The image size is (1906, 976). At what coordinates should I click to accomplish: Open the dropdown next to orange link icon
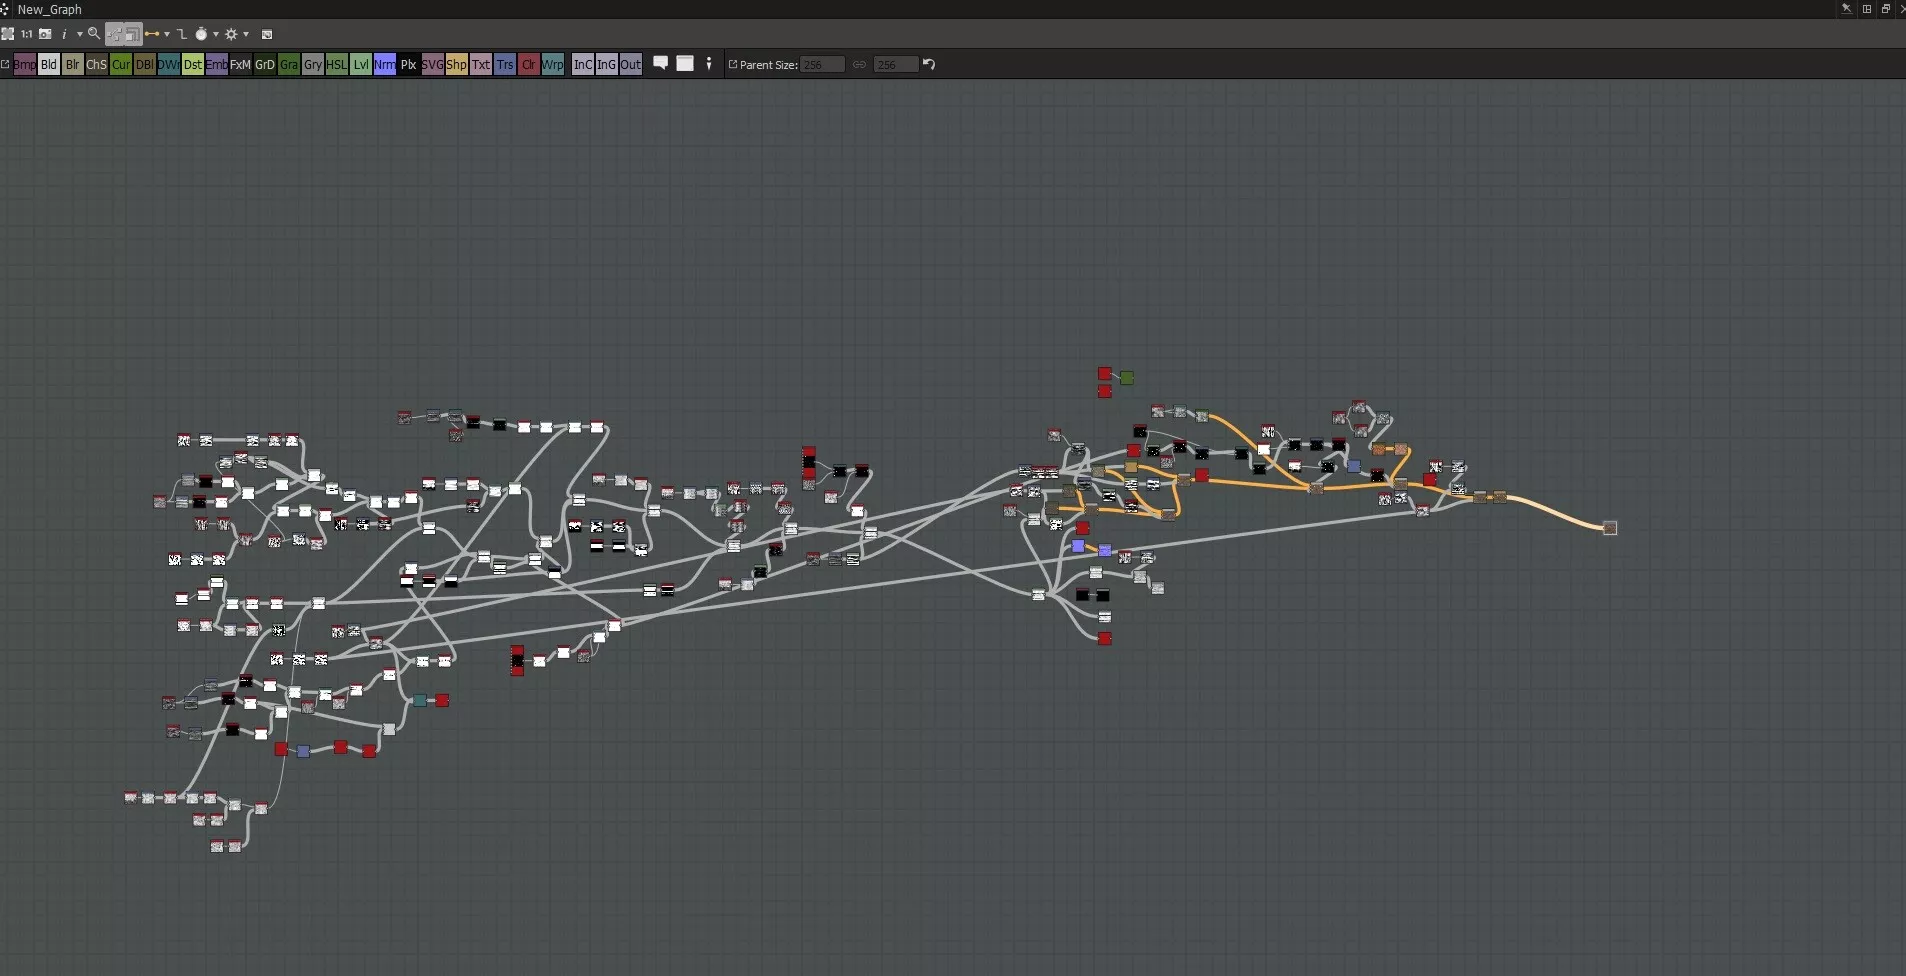click(167, 34)
